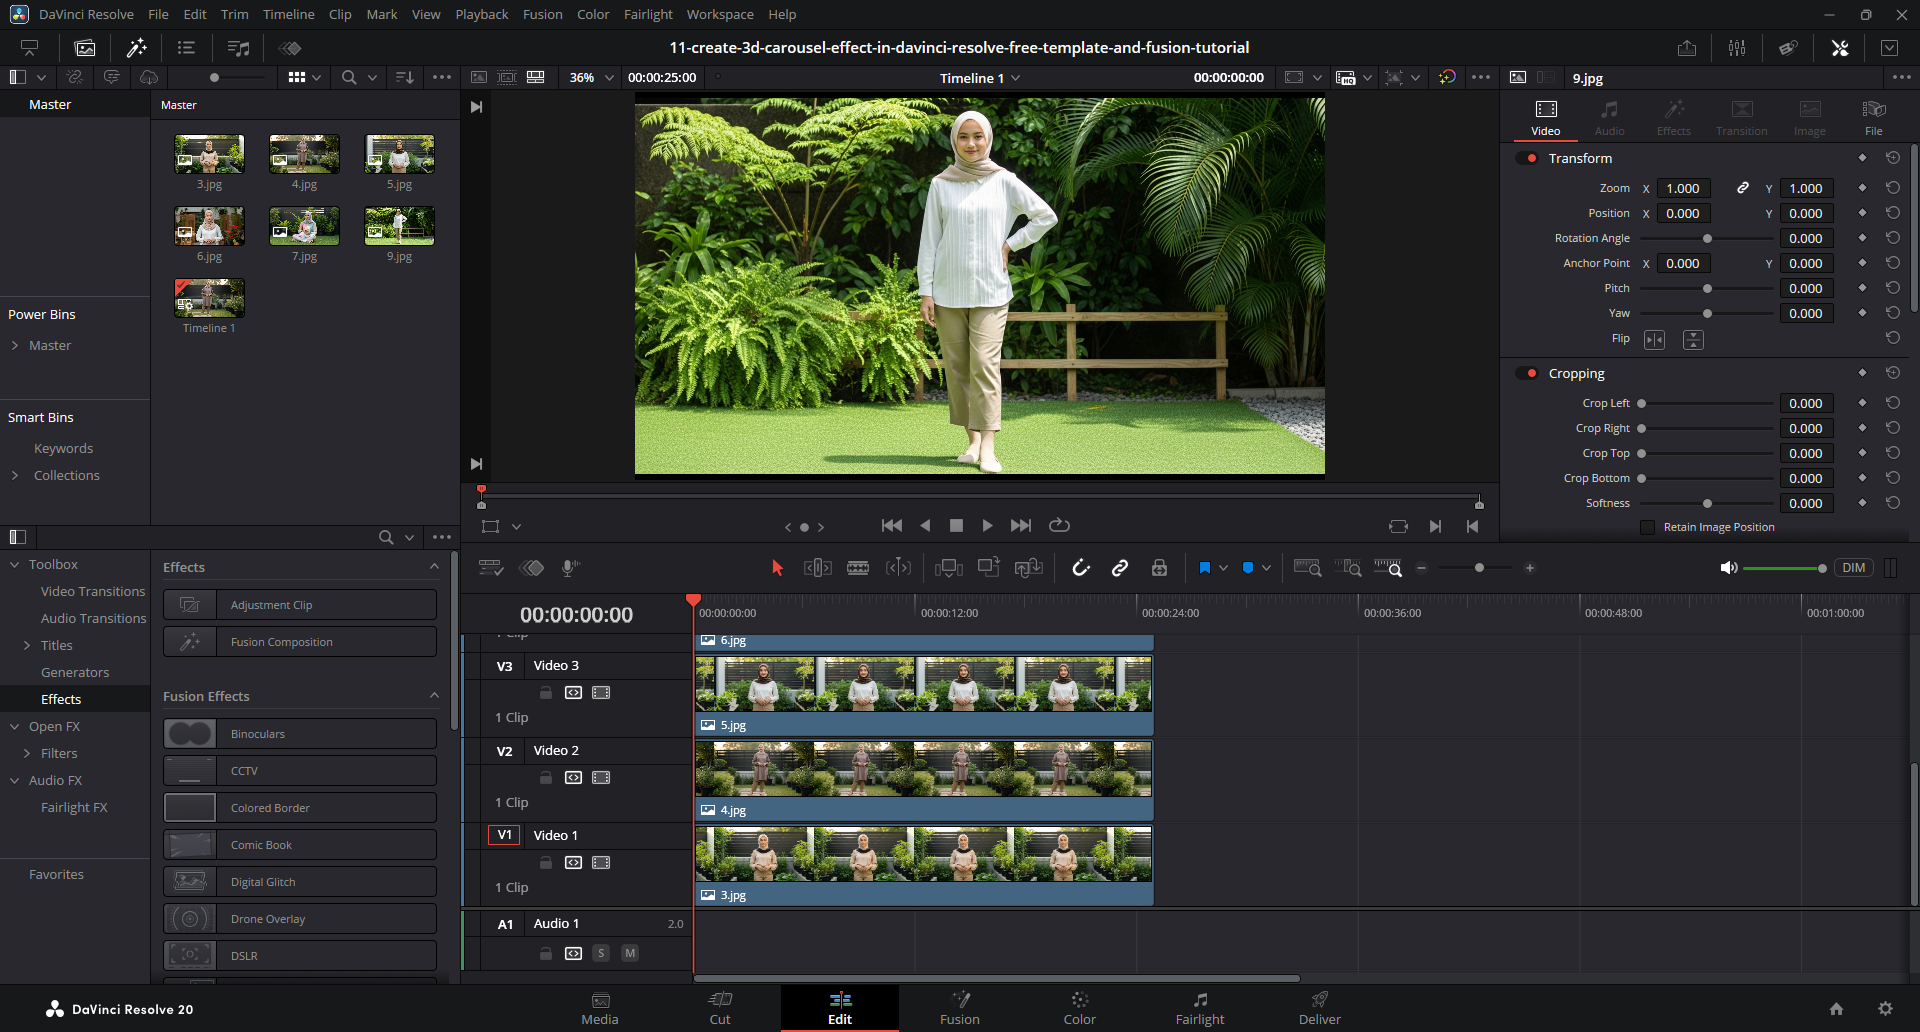
Task: Mute the Audio 1 track
Action: [x=630, y=954]
